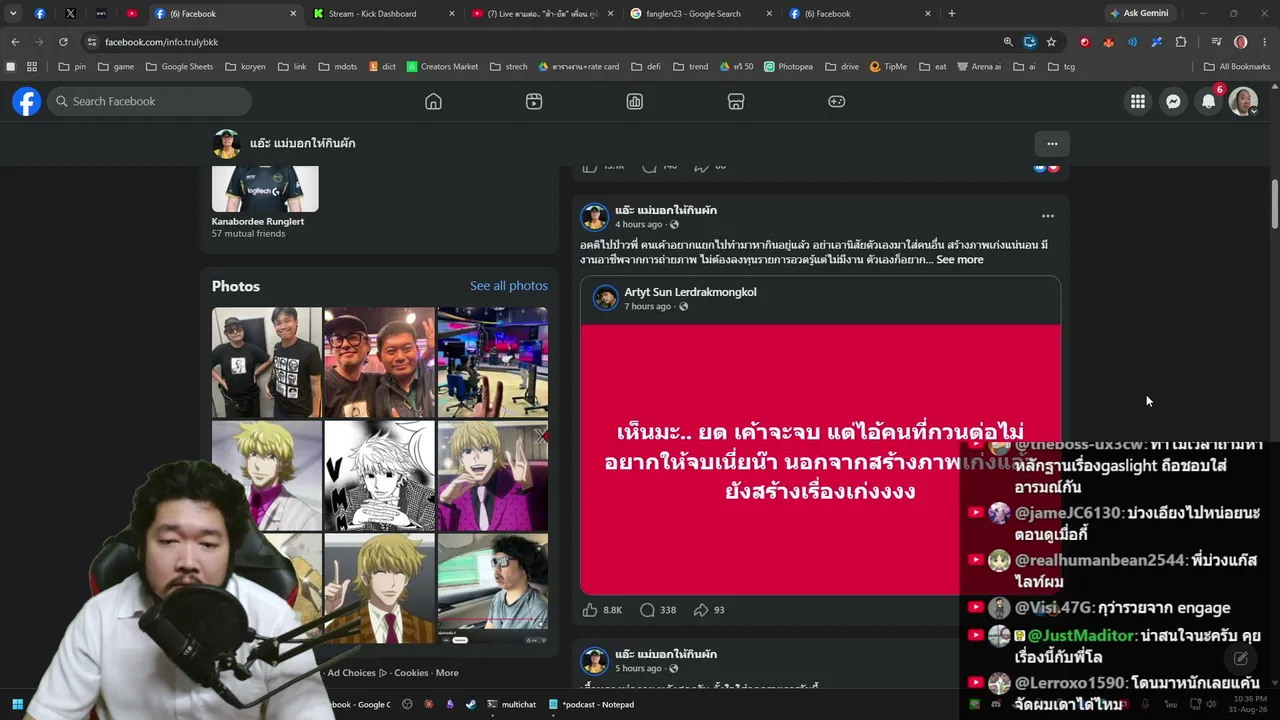This screenshot has height=720, width=1280.
Task: Go to the Facebook Home icon
Action: 433,101
